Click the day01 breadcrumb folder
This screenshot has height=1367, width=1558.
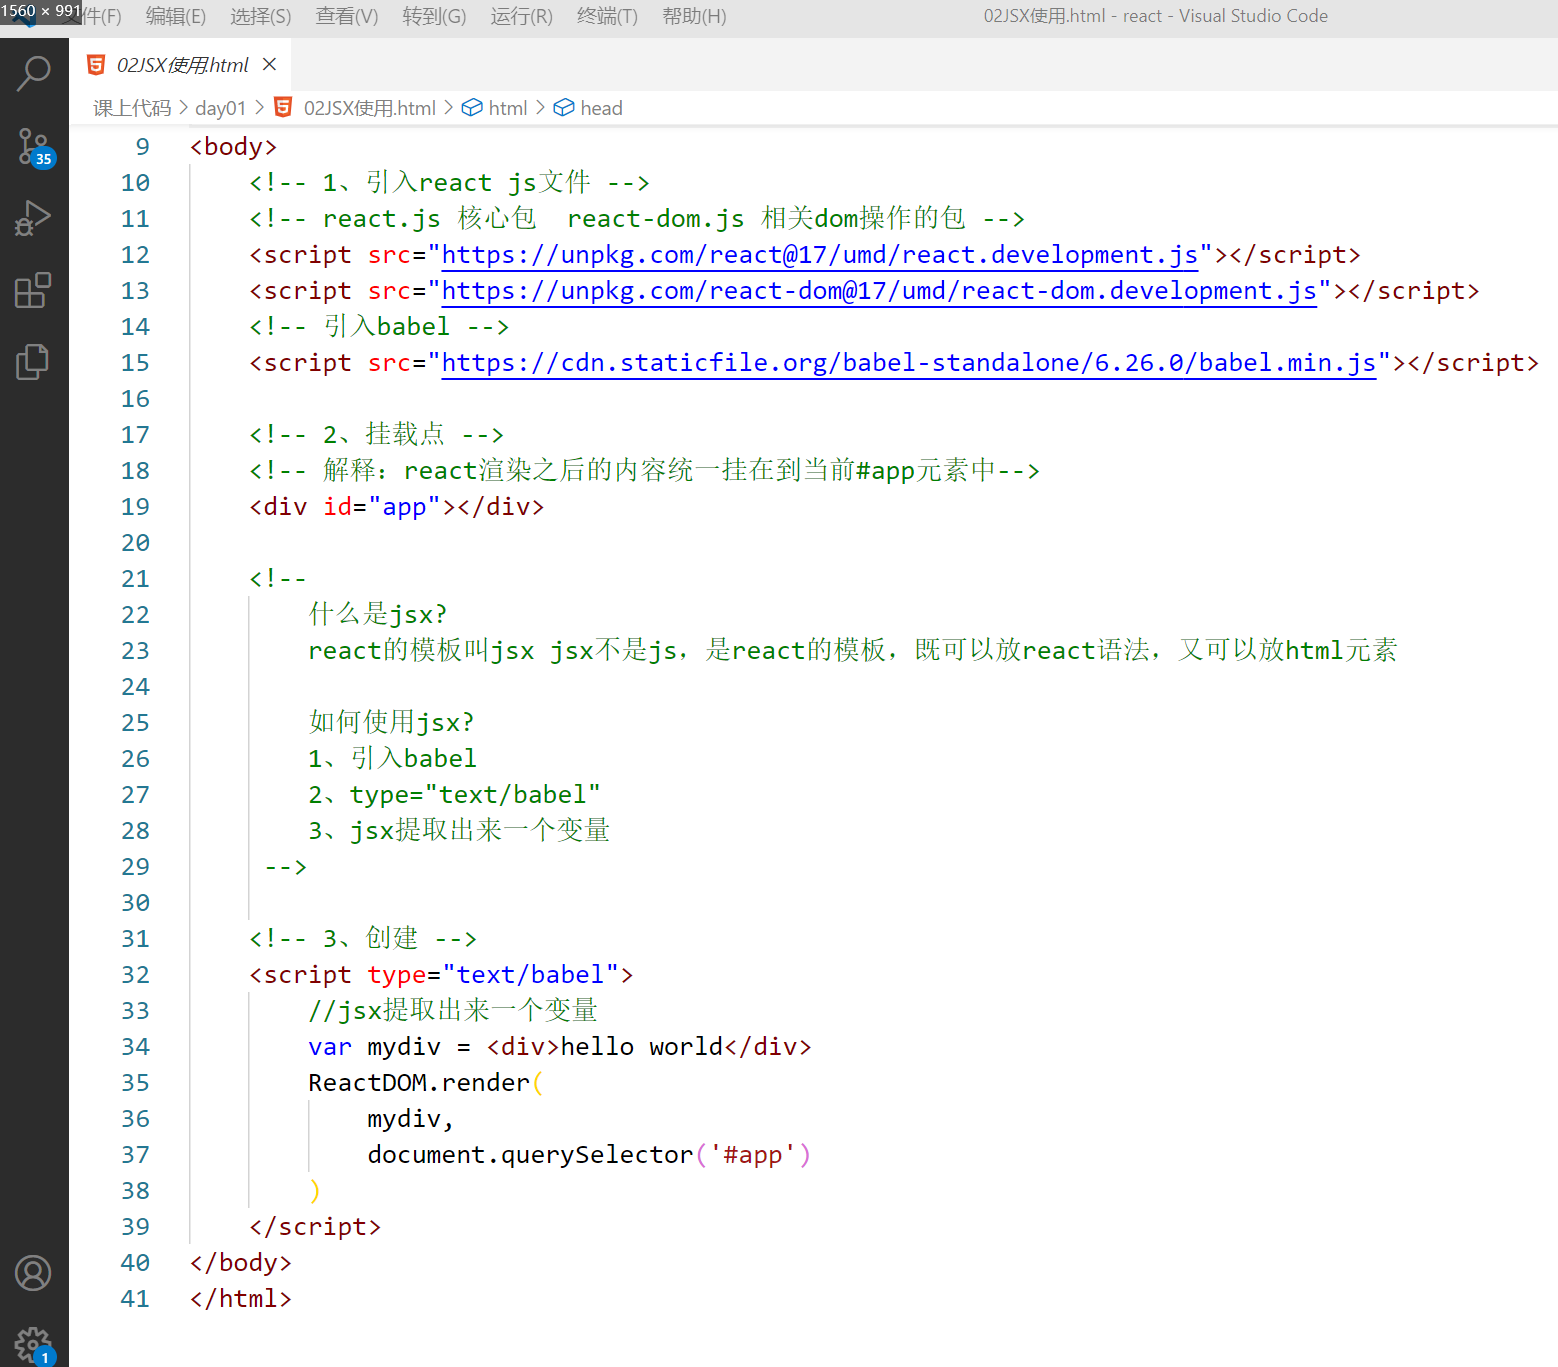[220, 108]
